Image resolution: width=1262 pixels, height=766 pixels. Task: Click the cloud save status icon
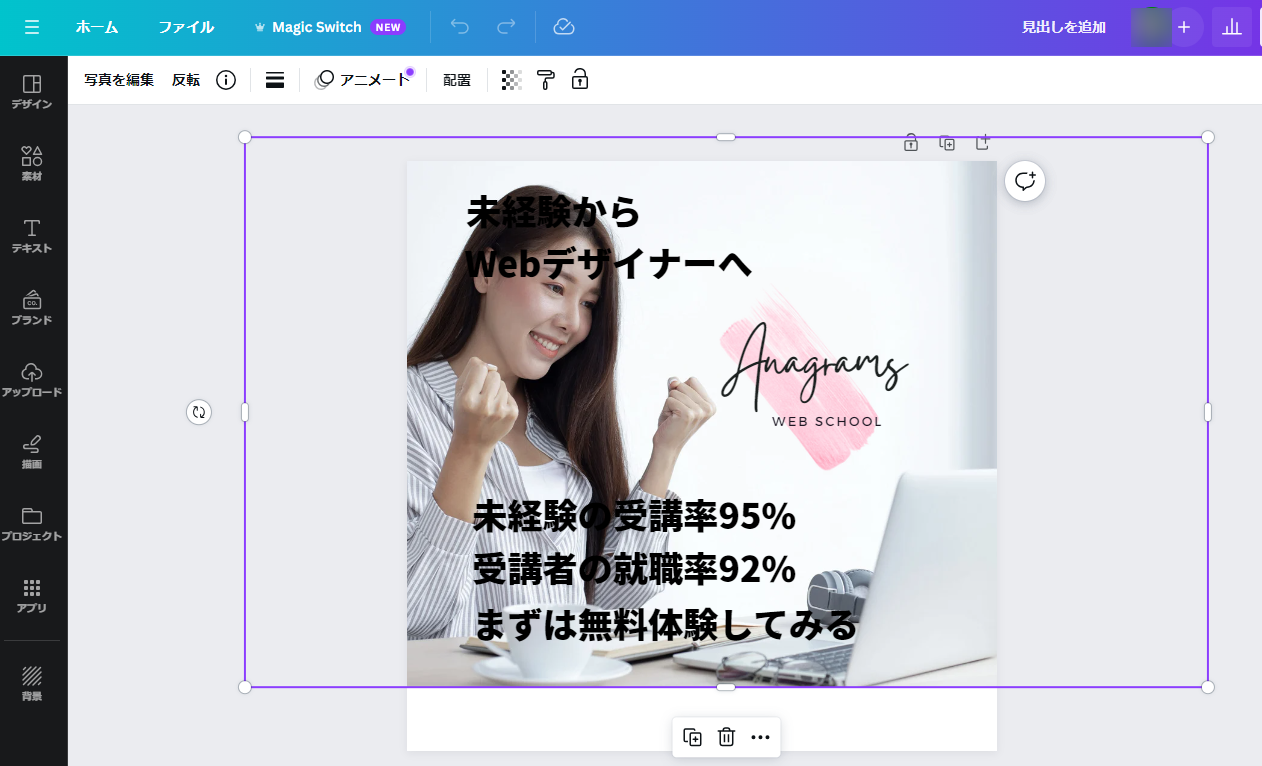click(564, 27)
